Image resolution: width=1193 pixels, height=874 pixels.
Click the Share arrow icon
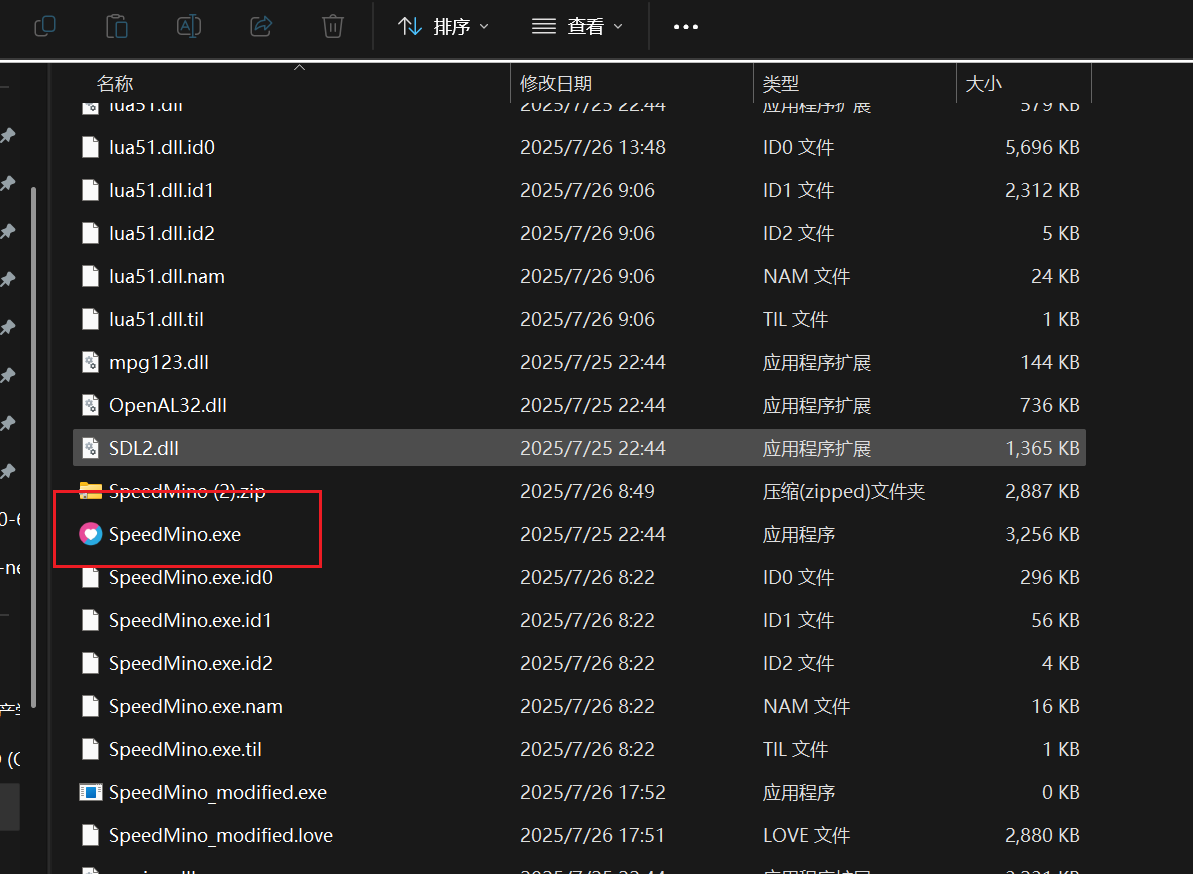pos(261,26)
